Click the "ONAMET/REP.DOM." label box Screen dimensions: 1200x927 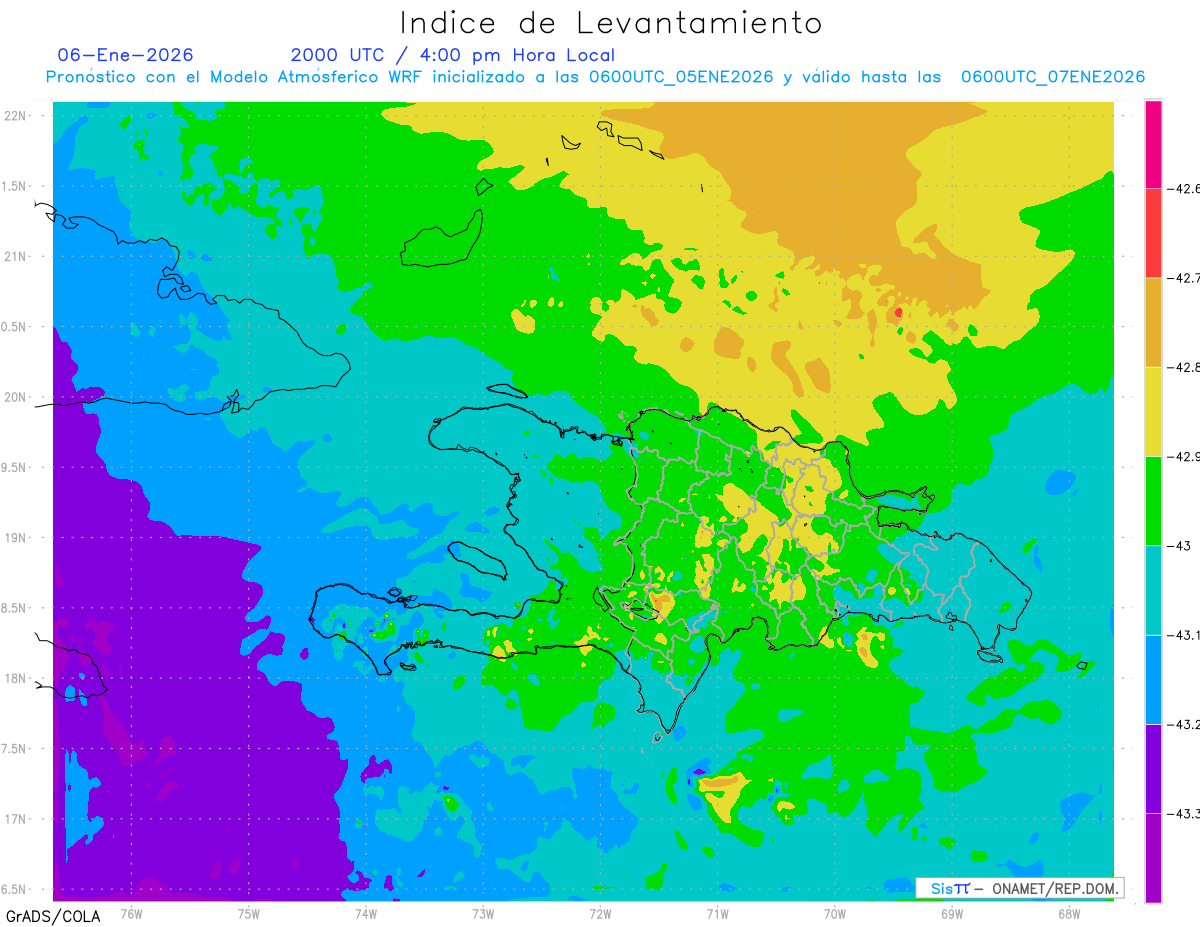tap(1020, 888)
